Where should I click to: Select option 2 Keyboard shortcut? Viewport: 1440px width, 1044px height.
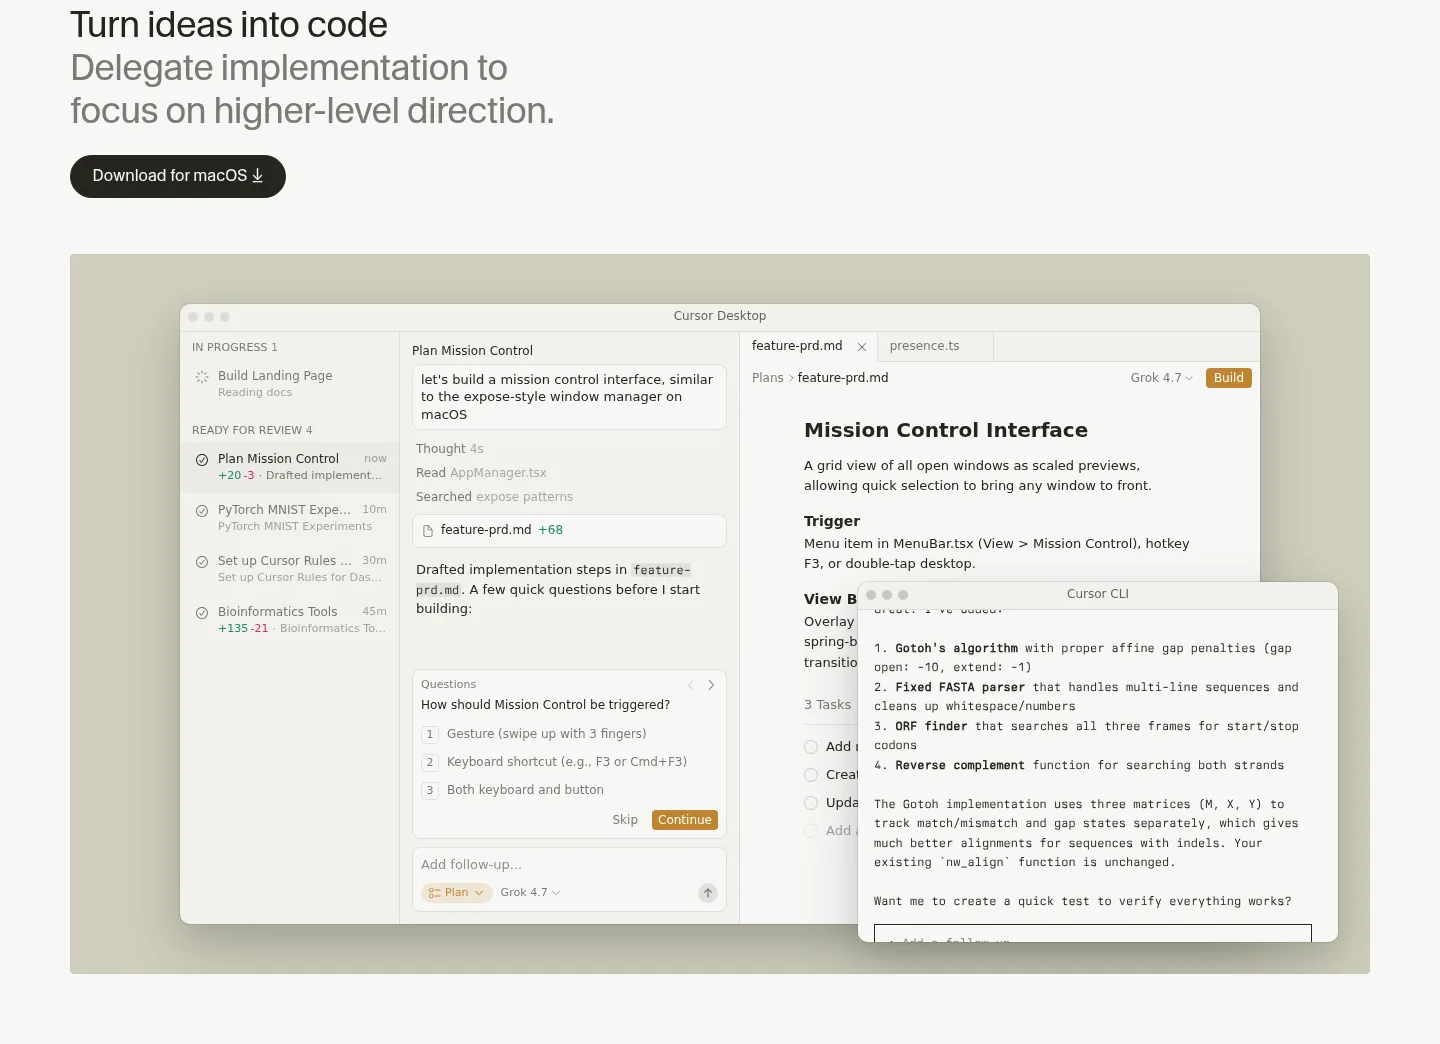coord(569,762)
